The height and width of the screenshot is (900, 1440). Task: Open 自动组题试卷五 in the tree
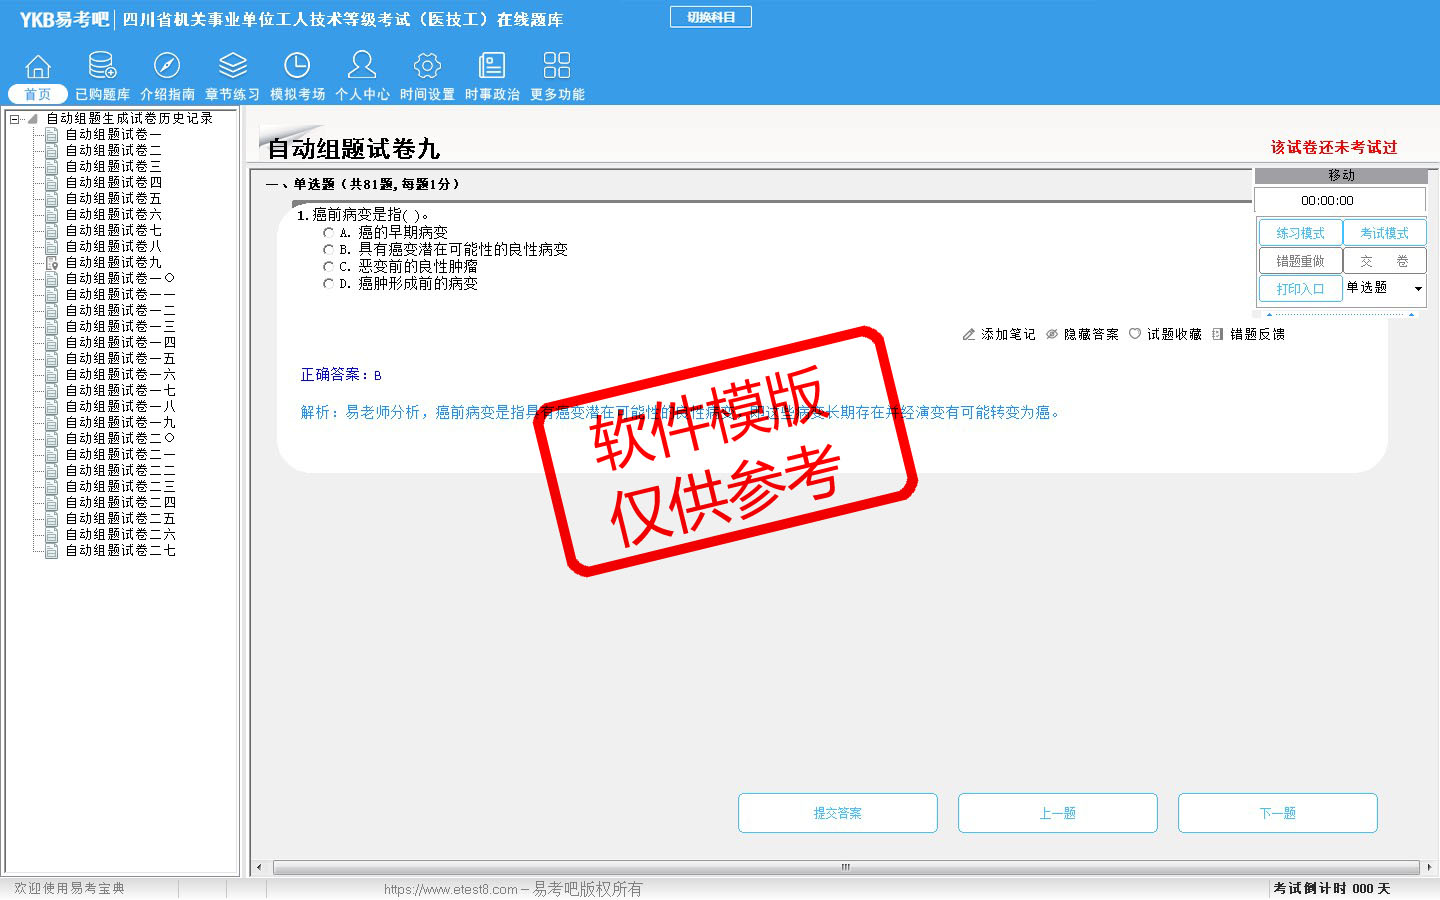[x=113, y=198]
